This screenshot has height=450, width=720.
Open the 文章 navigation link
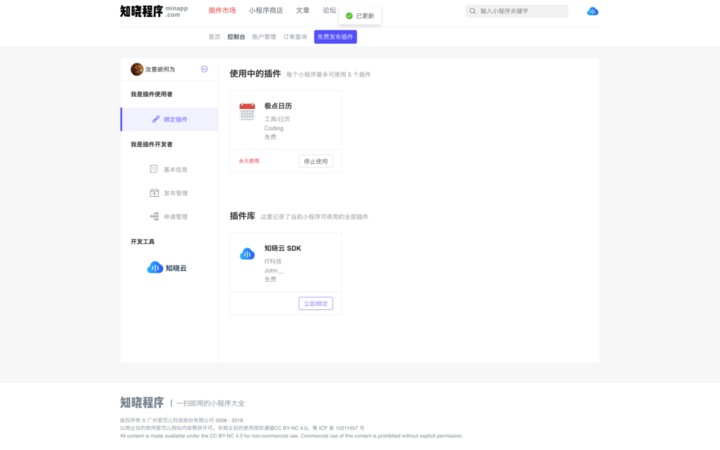pos(303,11)
